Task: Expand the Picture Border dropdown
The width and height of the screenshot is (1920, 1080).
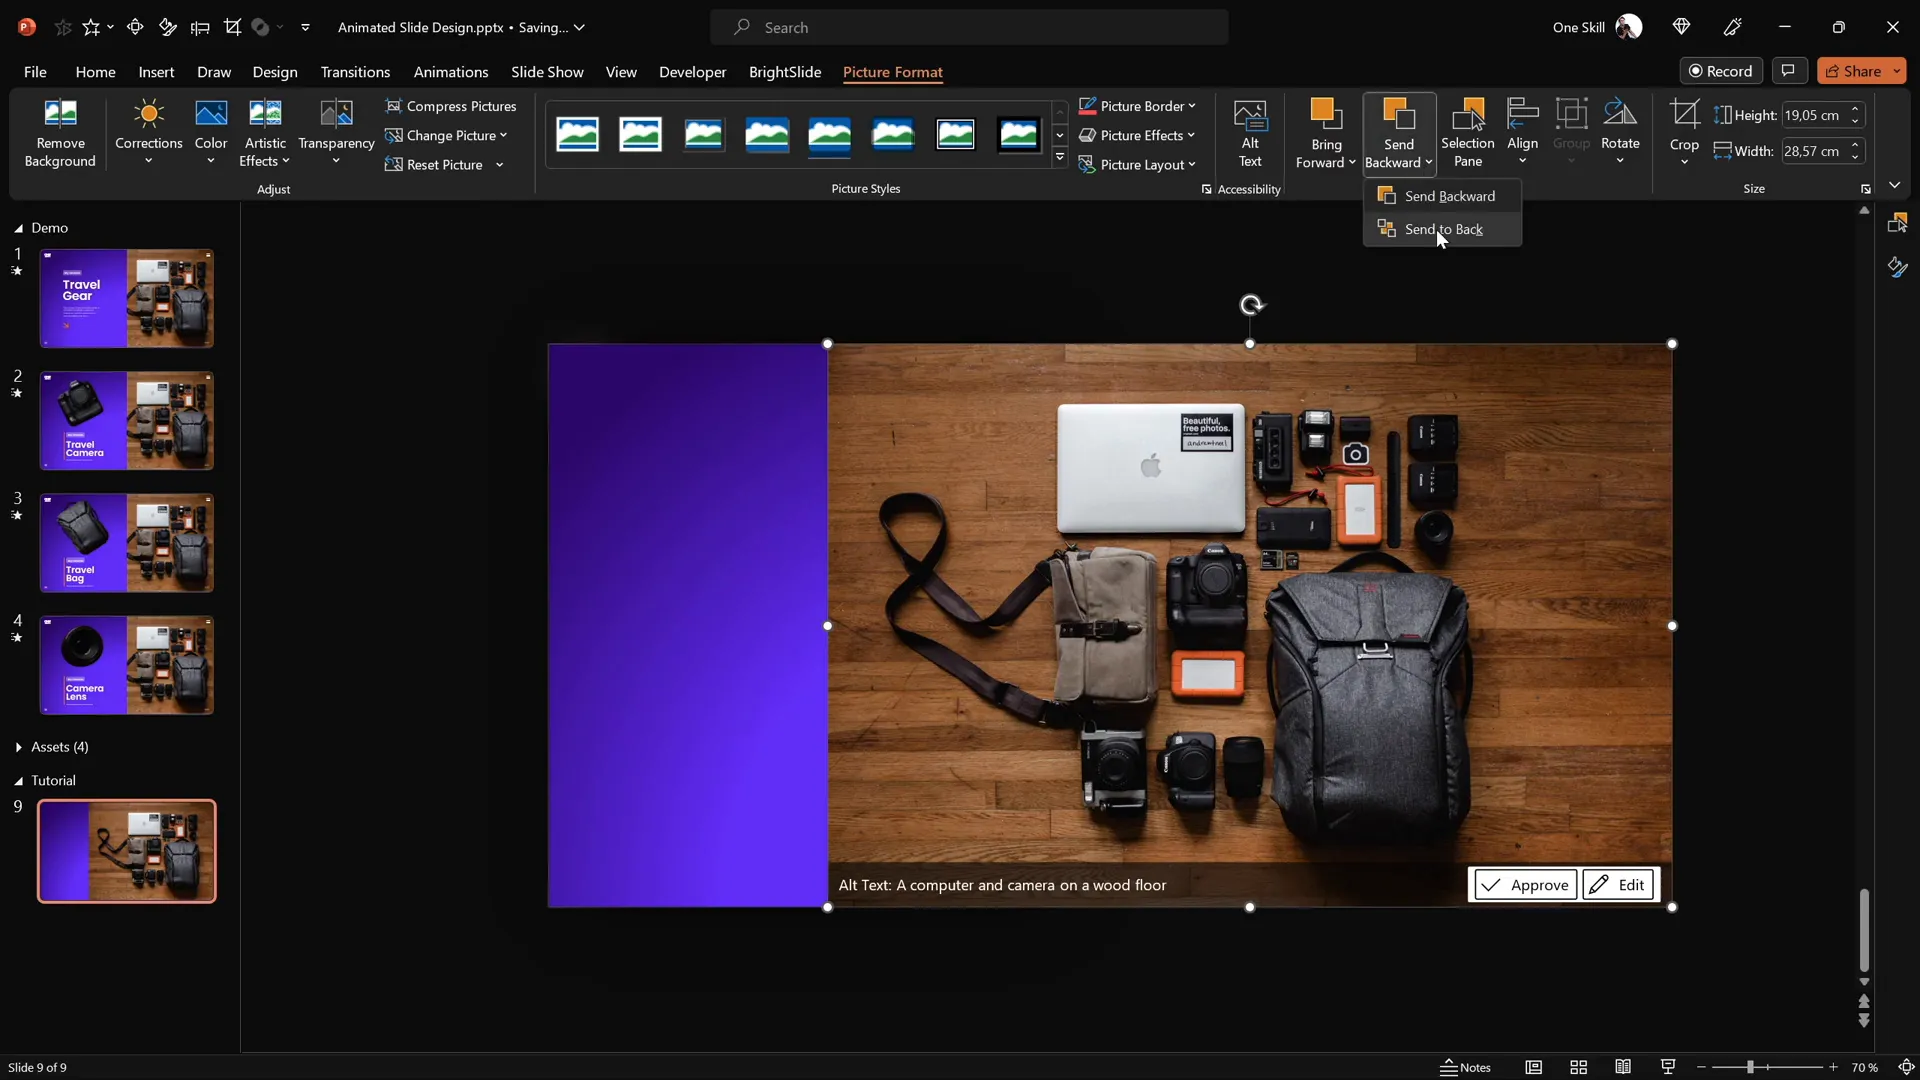Action: pyautogui.click(x=1192, y=106)
